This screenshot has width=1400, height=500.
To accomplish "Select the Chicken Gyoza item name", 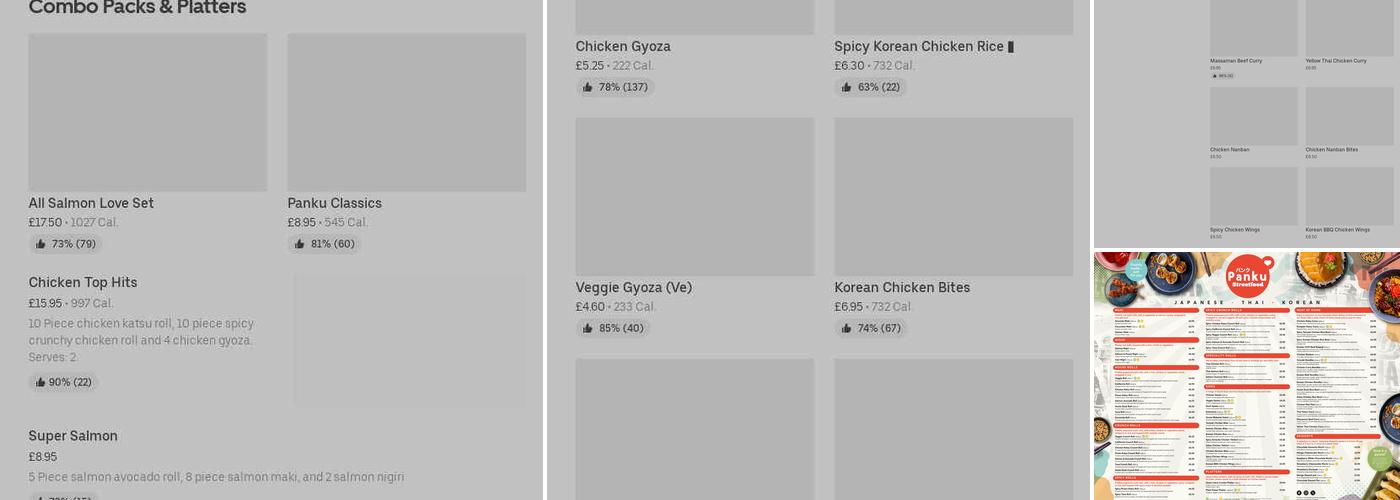I will pyautogui.click(x=623, y=47).
